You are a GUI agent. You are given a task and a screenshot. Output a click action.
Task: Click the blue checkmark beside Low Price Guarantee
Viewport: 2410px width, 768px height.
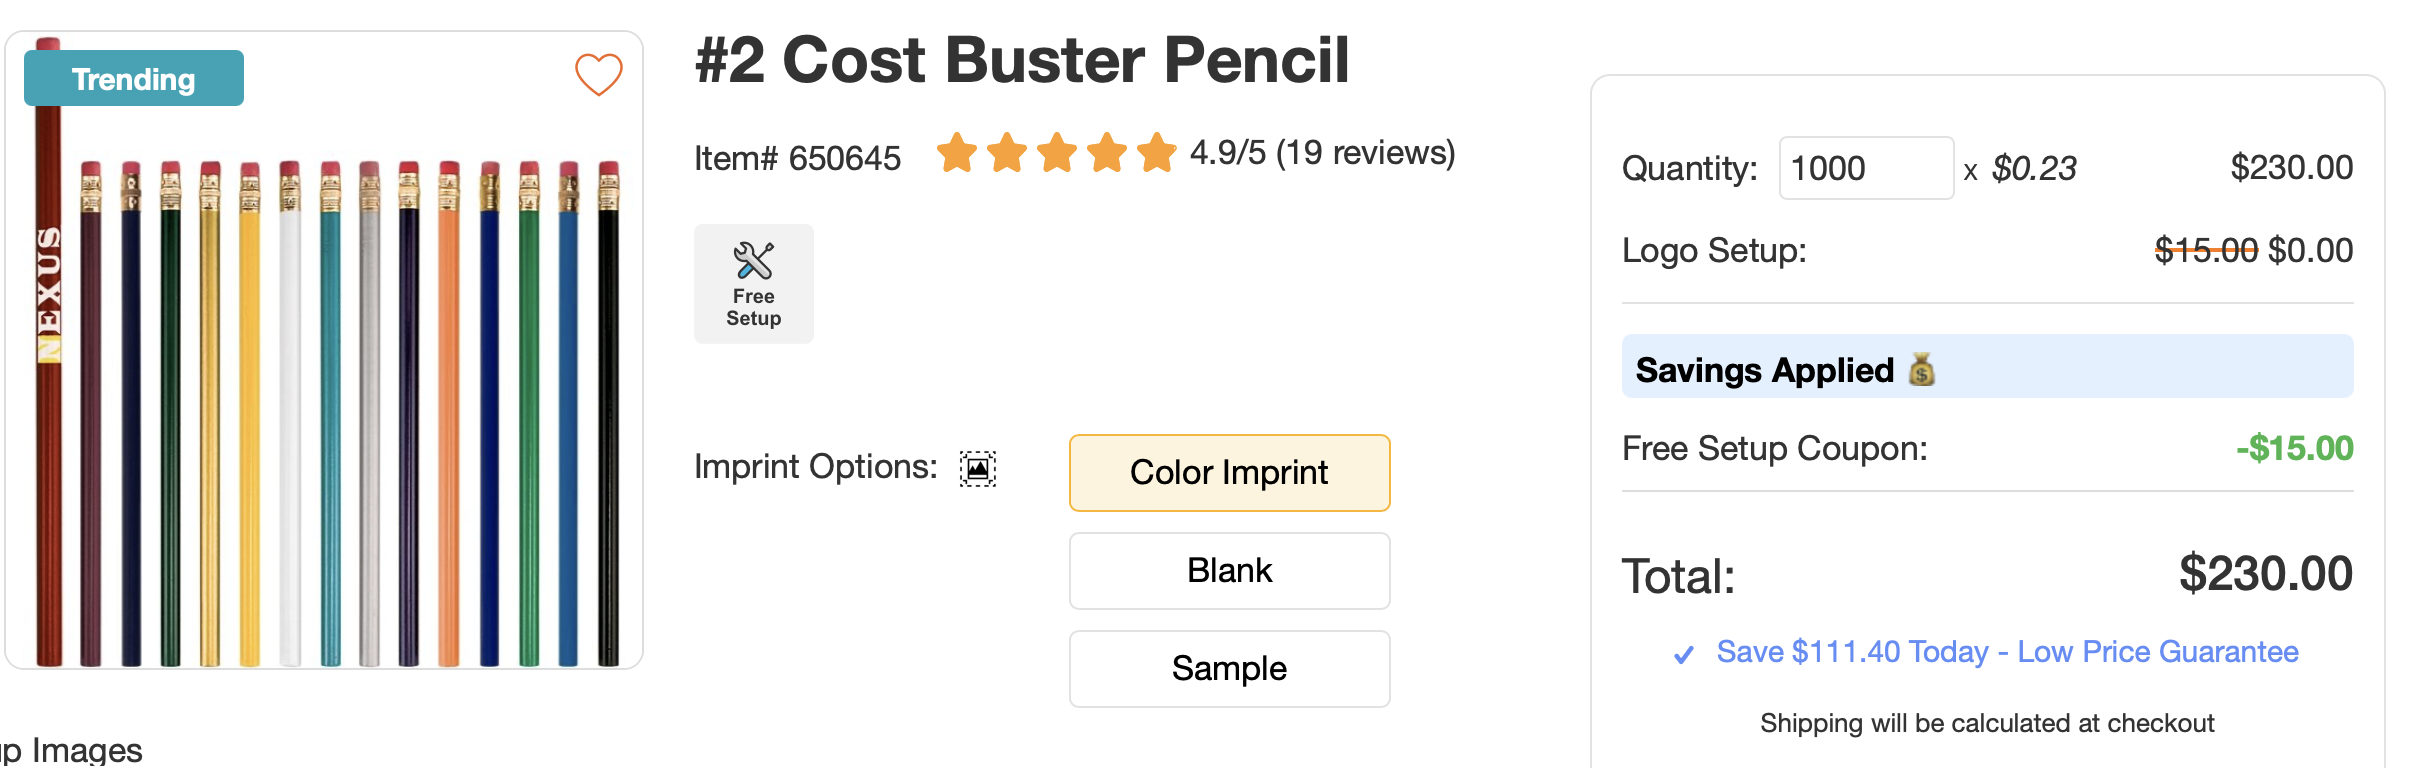[1684, 654]
